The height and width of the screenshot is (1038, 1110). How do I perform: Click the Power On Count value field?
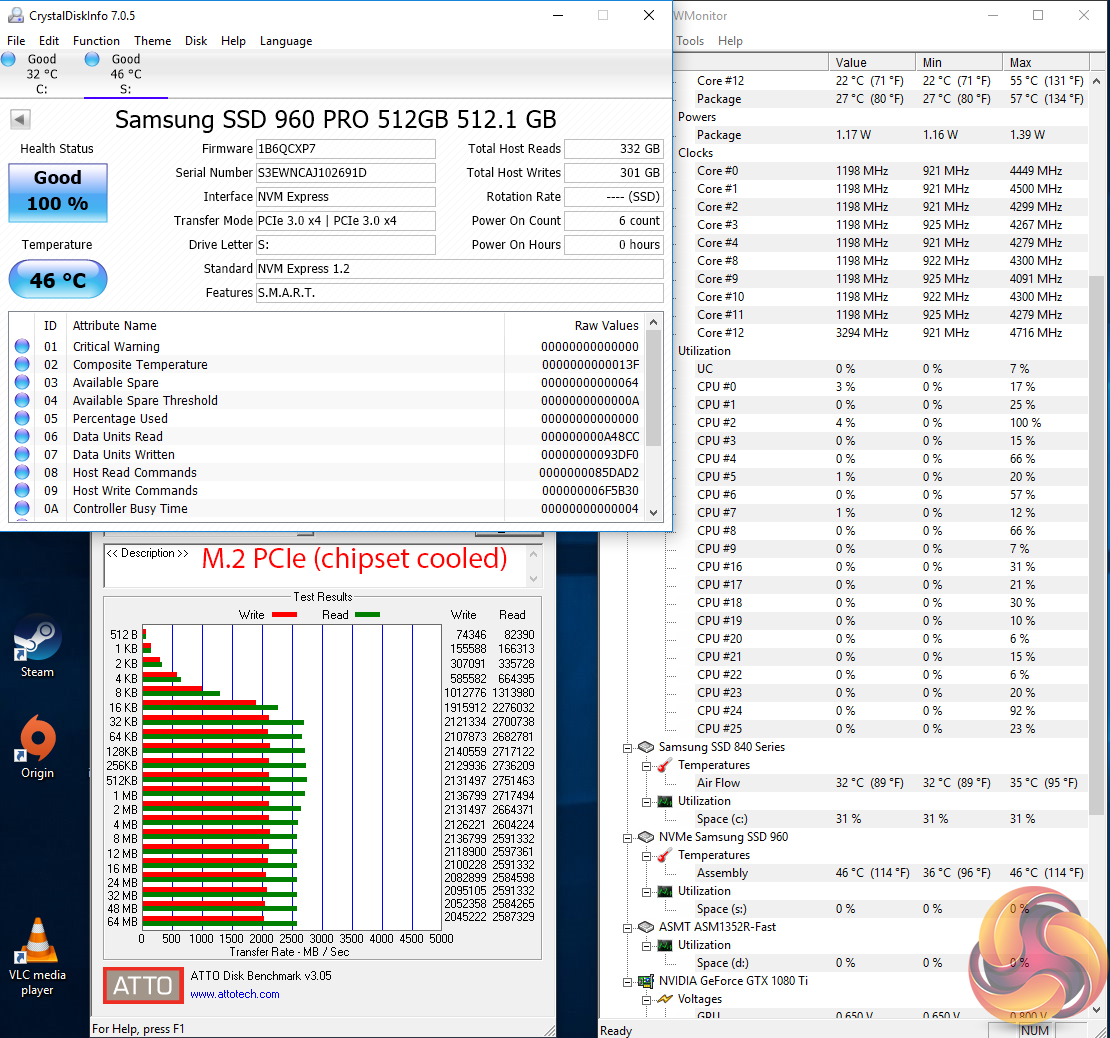click(x=614, y=221)
